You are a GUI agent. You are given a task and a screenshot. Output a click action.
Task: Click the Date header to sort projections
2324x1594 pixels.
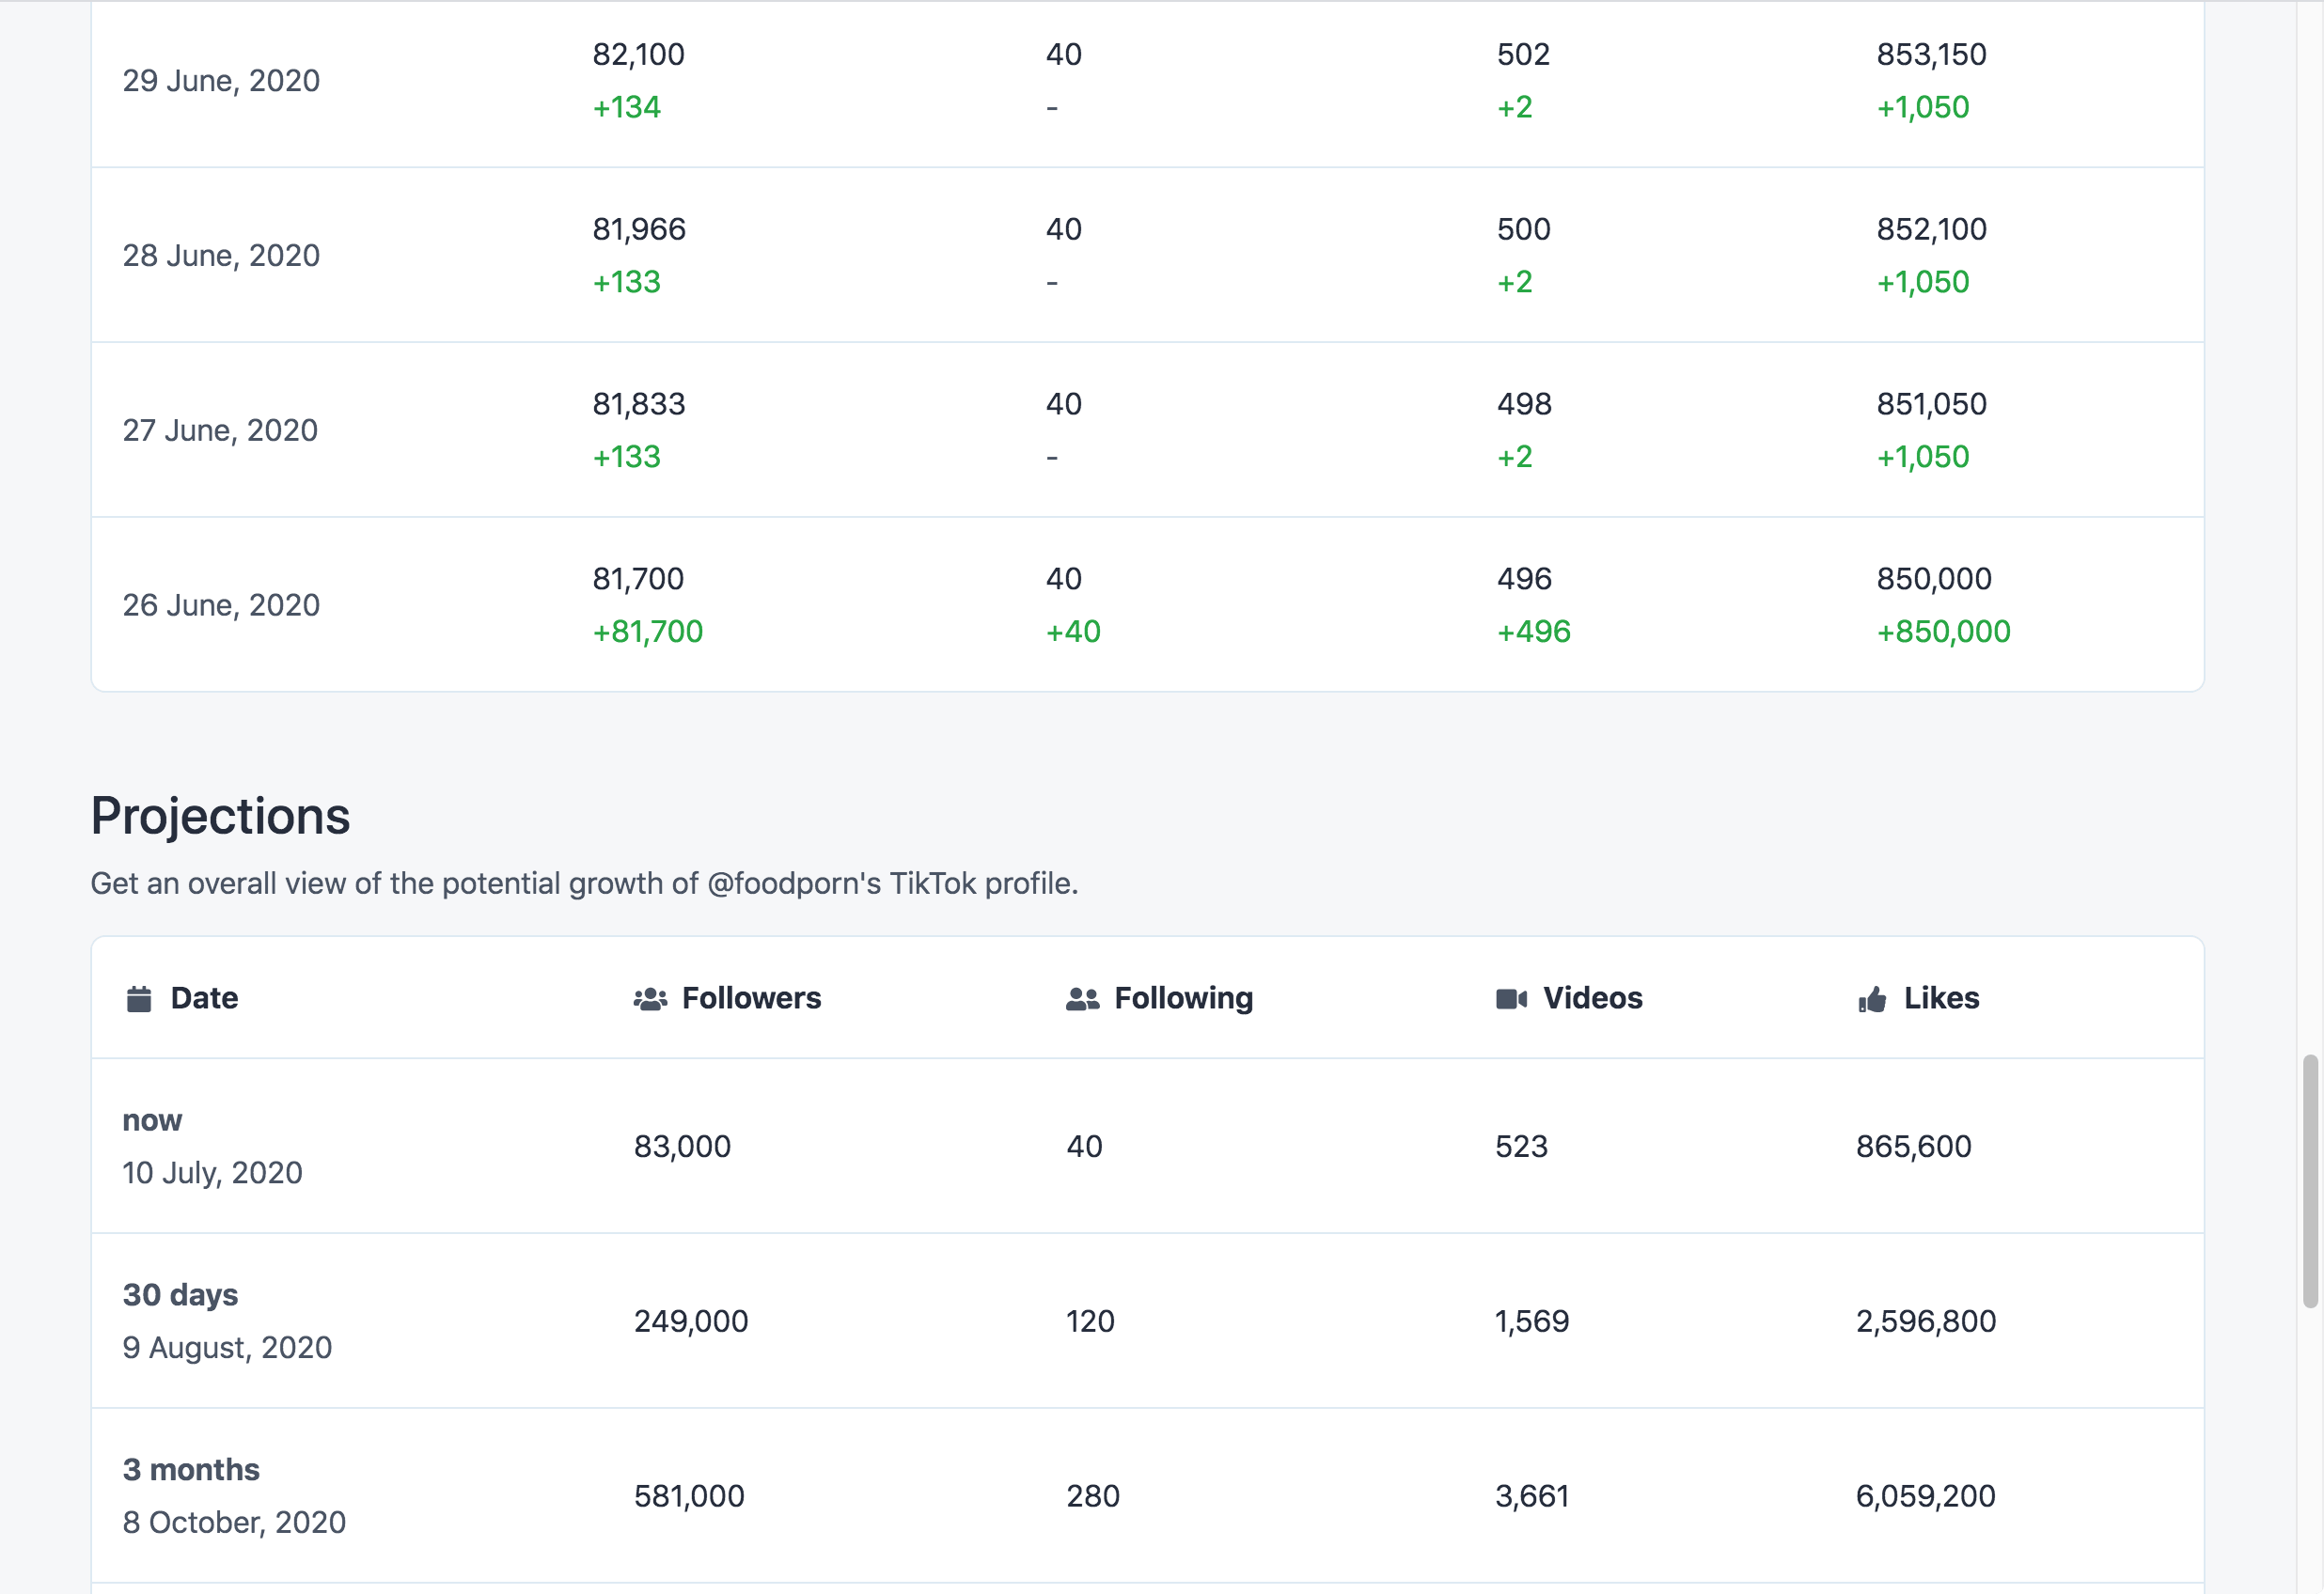[x=204, y=997]
